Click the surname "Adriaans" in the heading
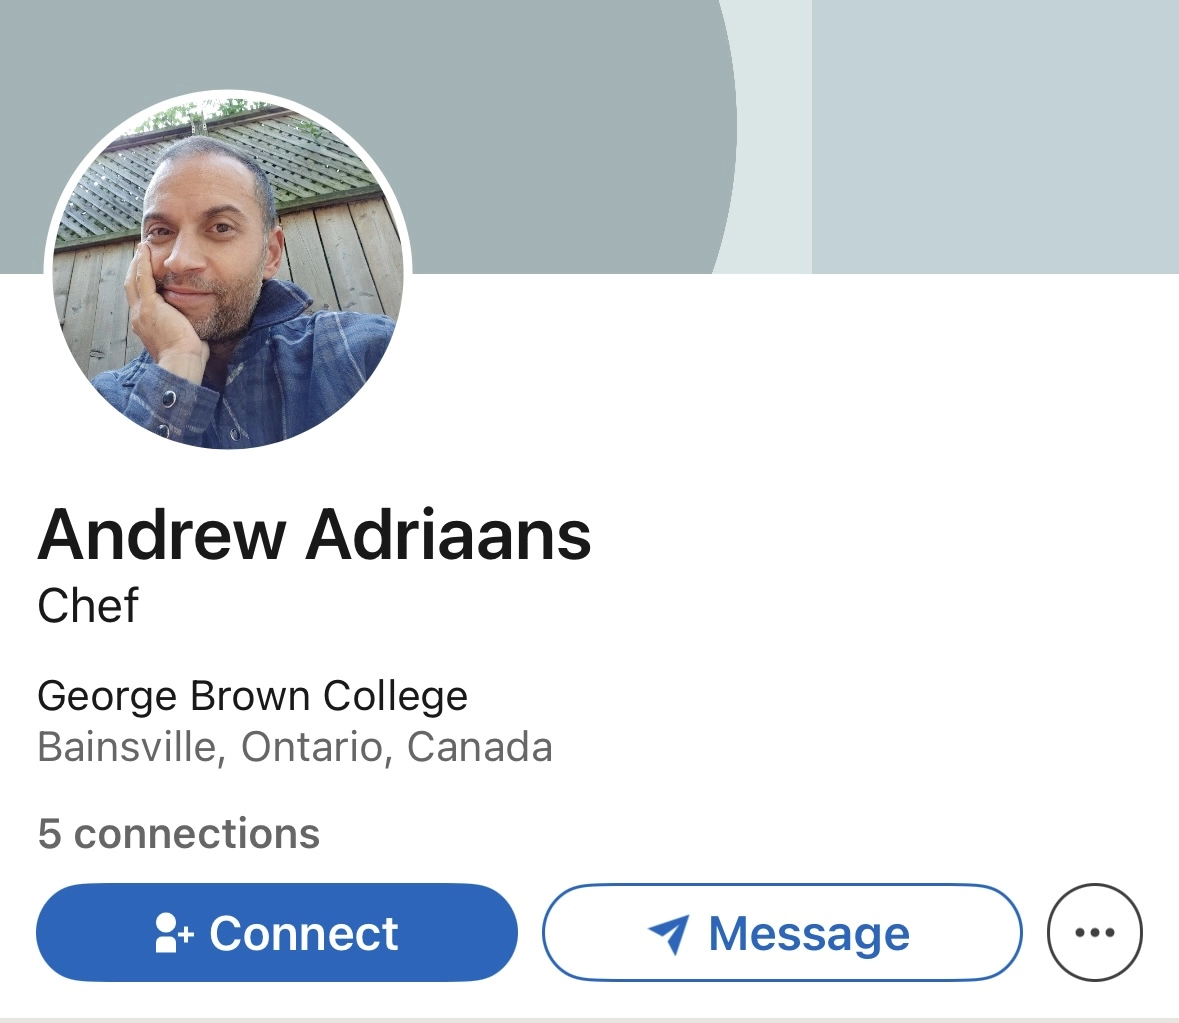This screenshot has height=1023, width=1179. click(448, 534)
